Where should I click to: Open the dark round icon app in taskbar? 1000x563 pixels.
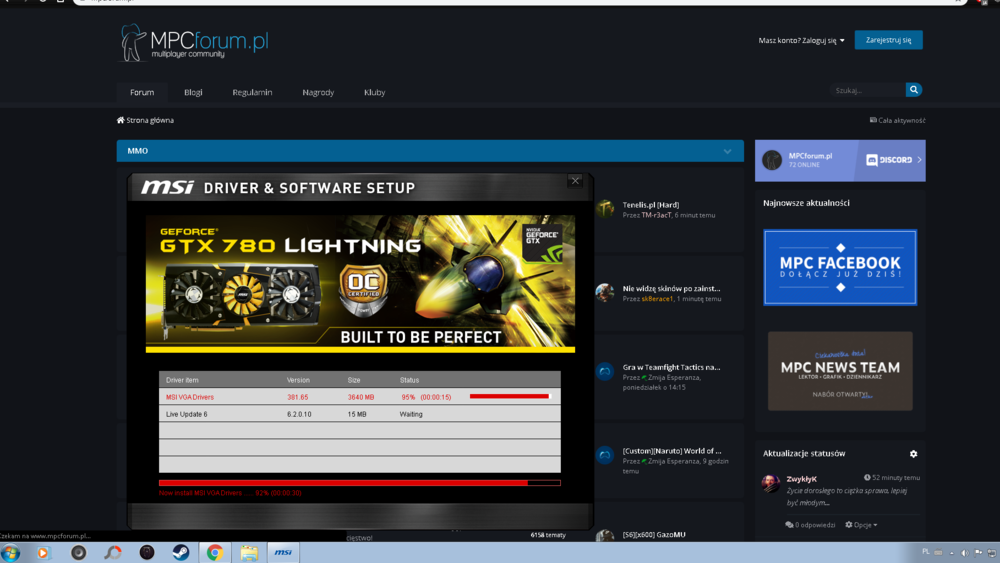point(147,553)
